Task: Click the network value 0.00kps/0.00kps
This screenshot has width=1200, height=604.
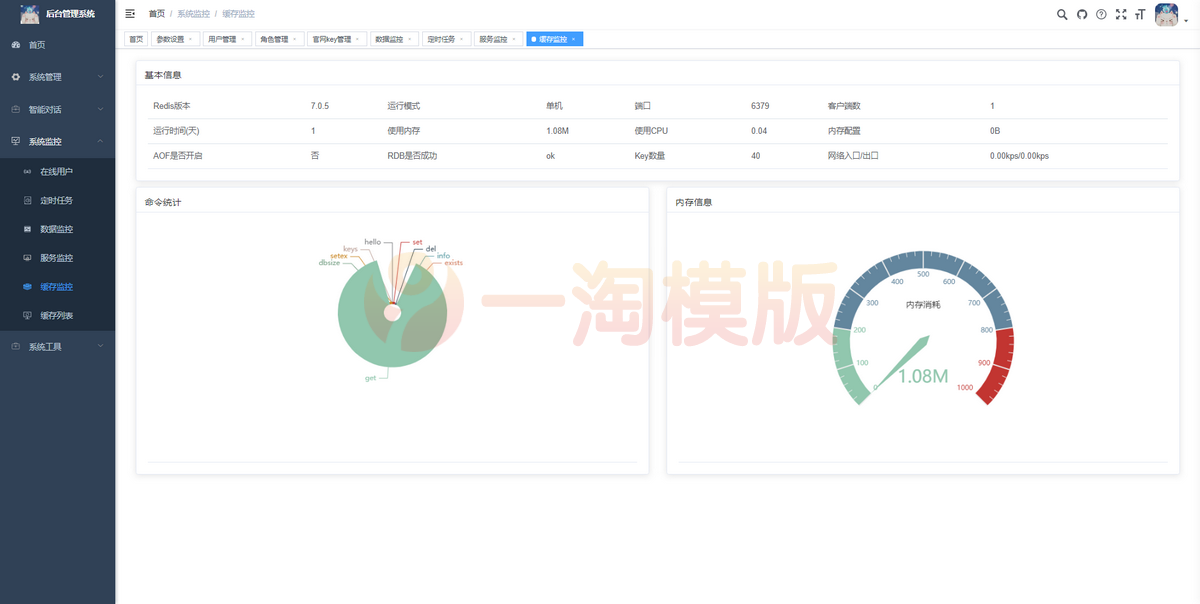Action: (x=1019, y=156)
